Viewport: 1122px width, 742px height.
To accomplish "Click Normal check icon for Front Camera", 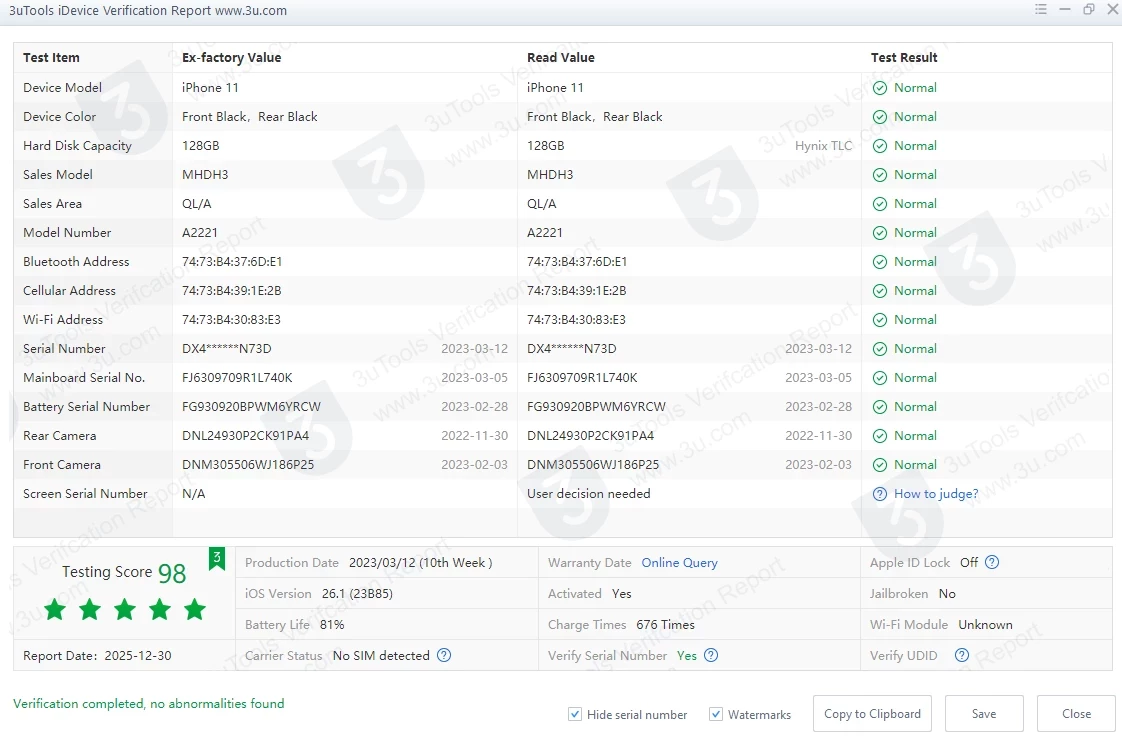I will click(880, 465).
